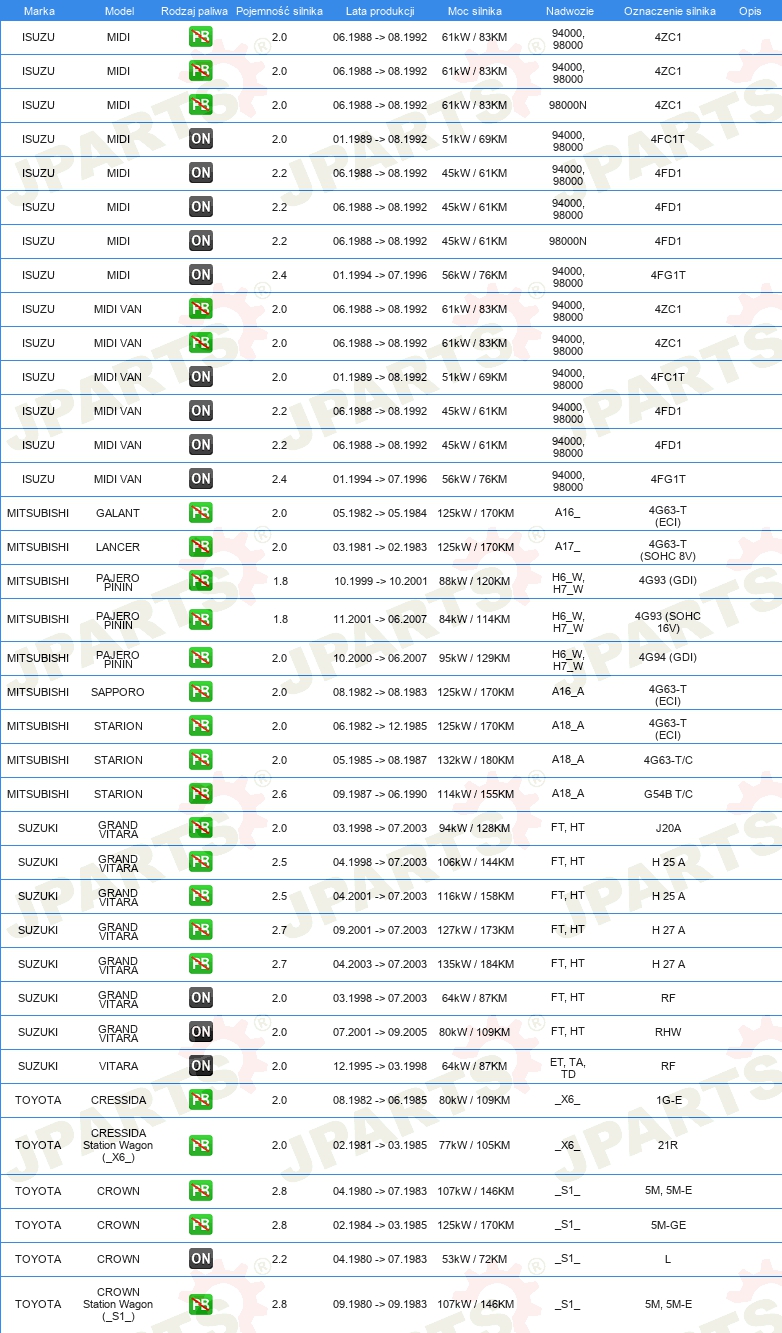Click the Oznaczenie silnika column header
The height and width of the screenshot is (1333, 782).
tap(669, 10)
